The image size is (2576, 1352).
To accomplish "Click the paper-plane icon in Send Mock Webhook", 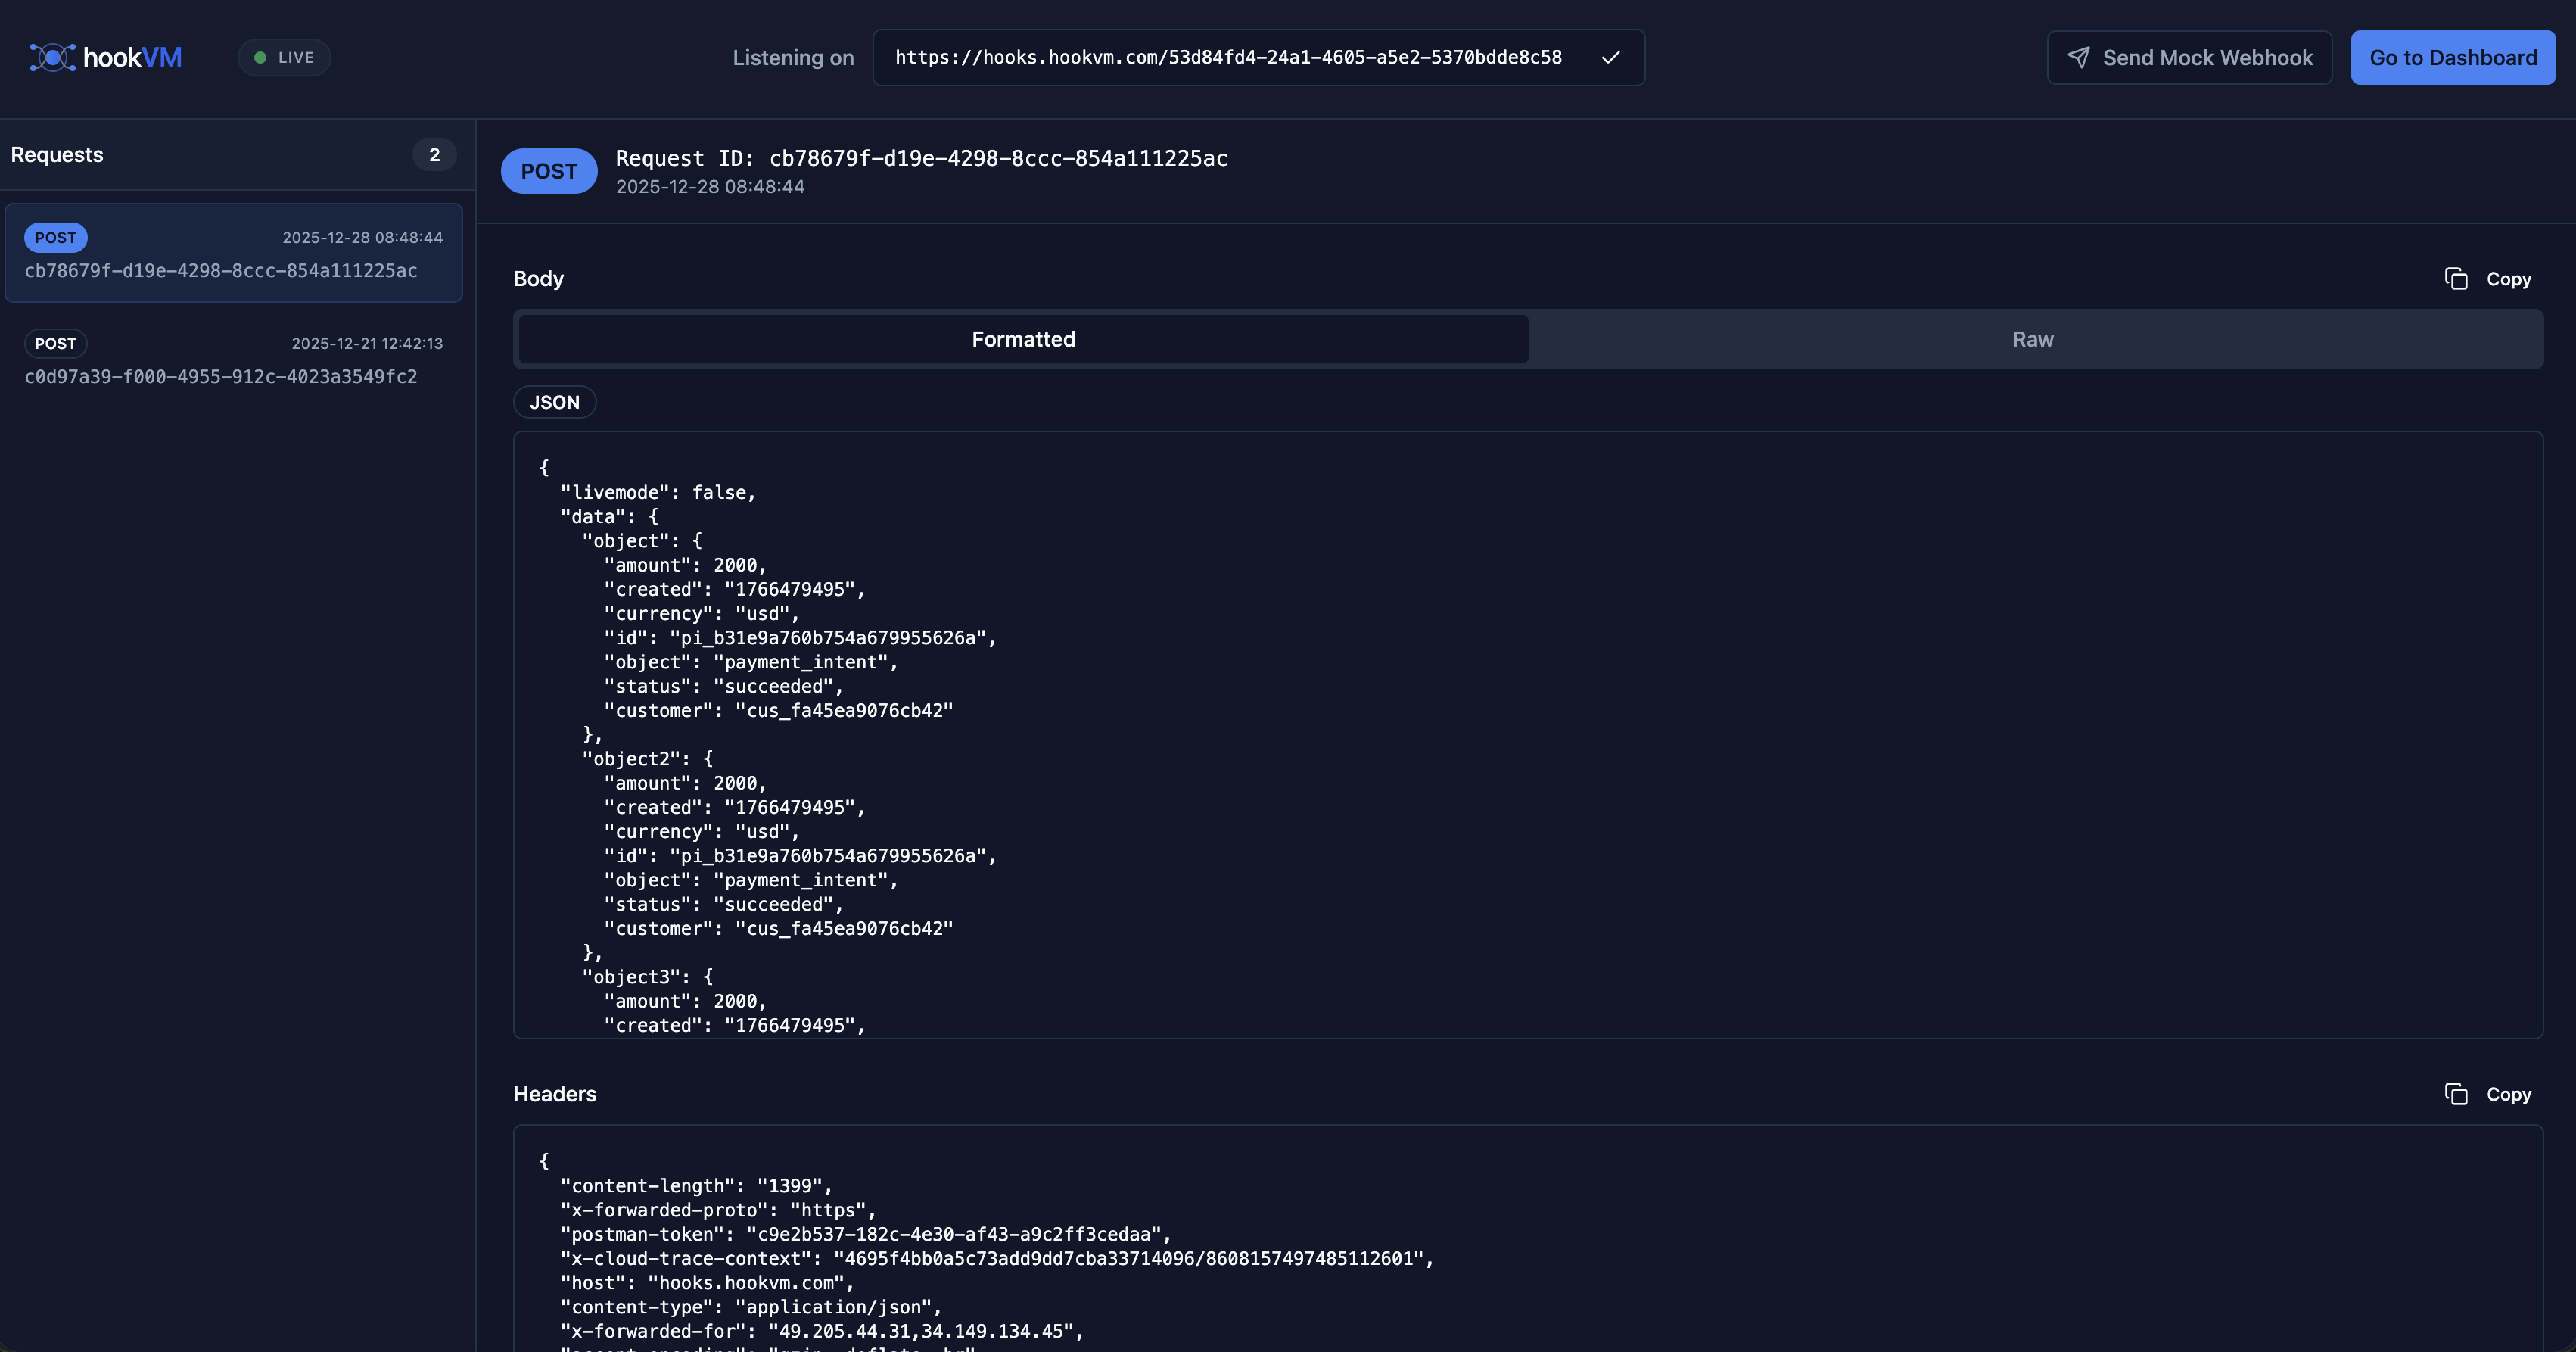I will coord(2080,57).
